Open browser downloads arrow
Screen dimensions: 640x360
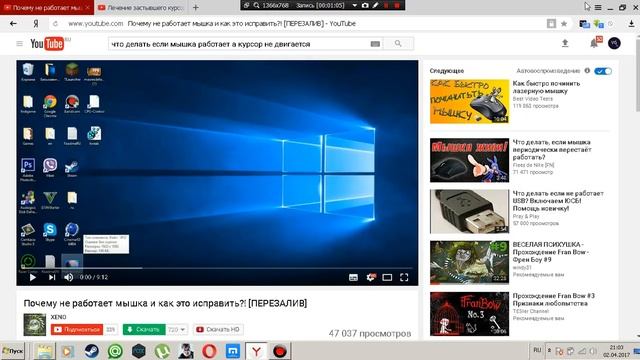(x=631, y=24)
